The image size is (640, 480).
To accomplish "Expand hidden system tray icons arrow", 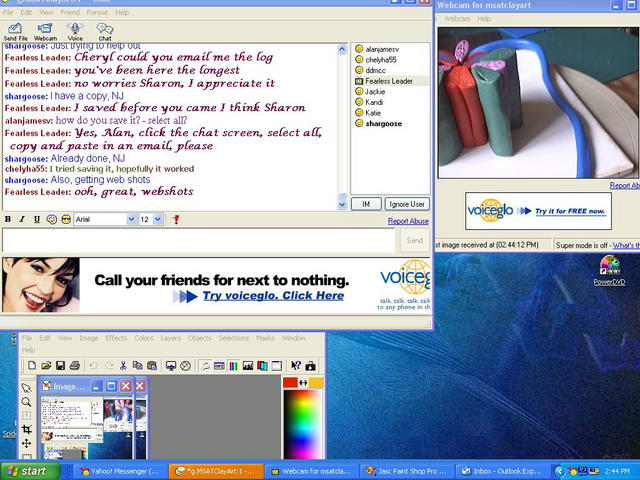I will (560, 471).
